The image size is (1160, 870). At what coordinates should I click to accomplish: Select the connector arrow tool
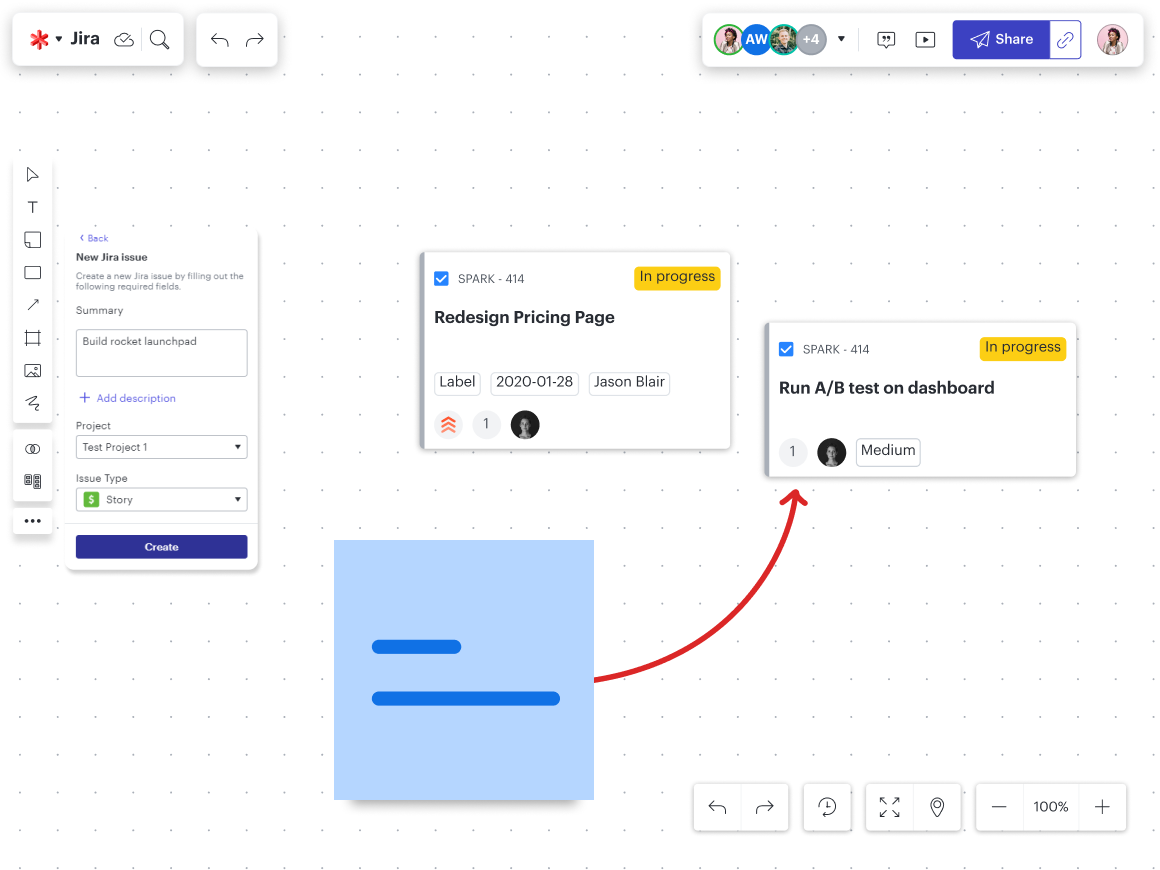[x=32, y=304]
